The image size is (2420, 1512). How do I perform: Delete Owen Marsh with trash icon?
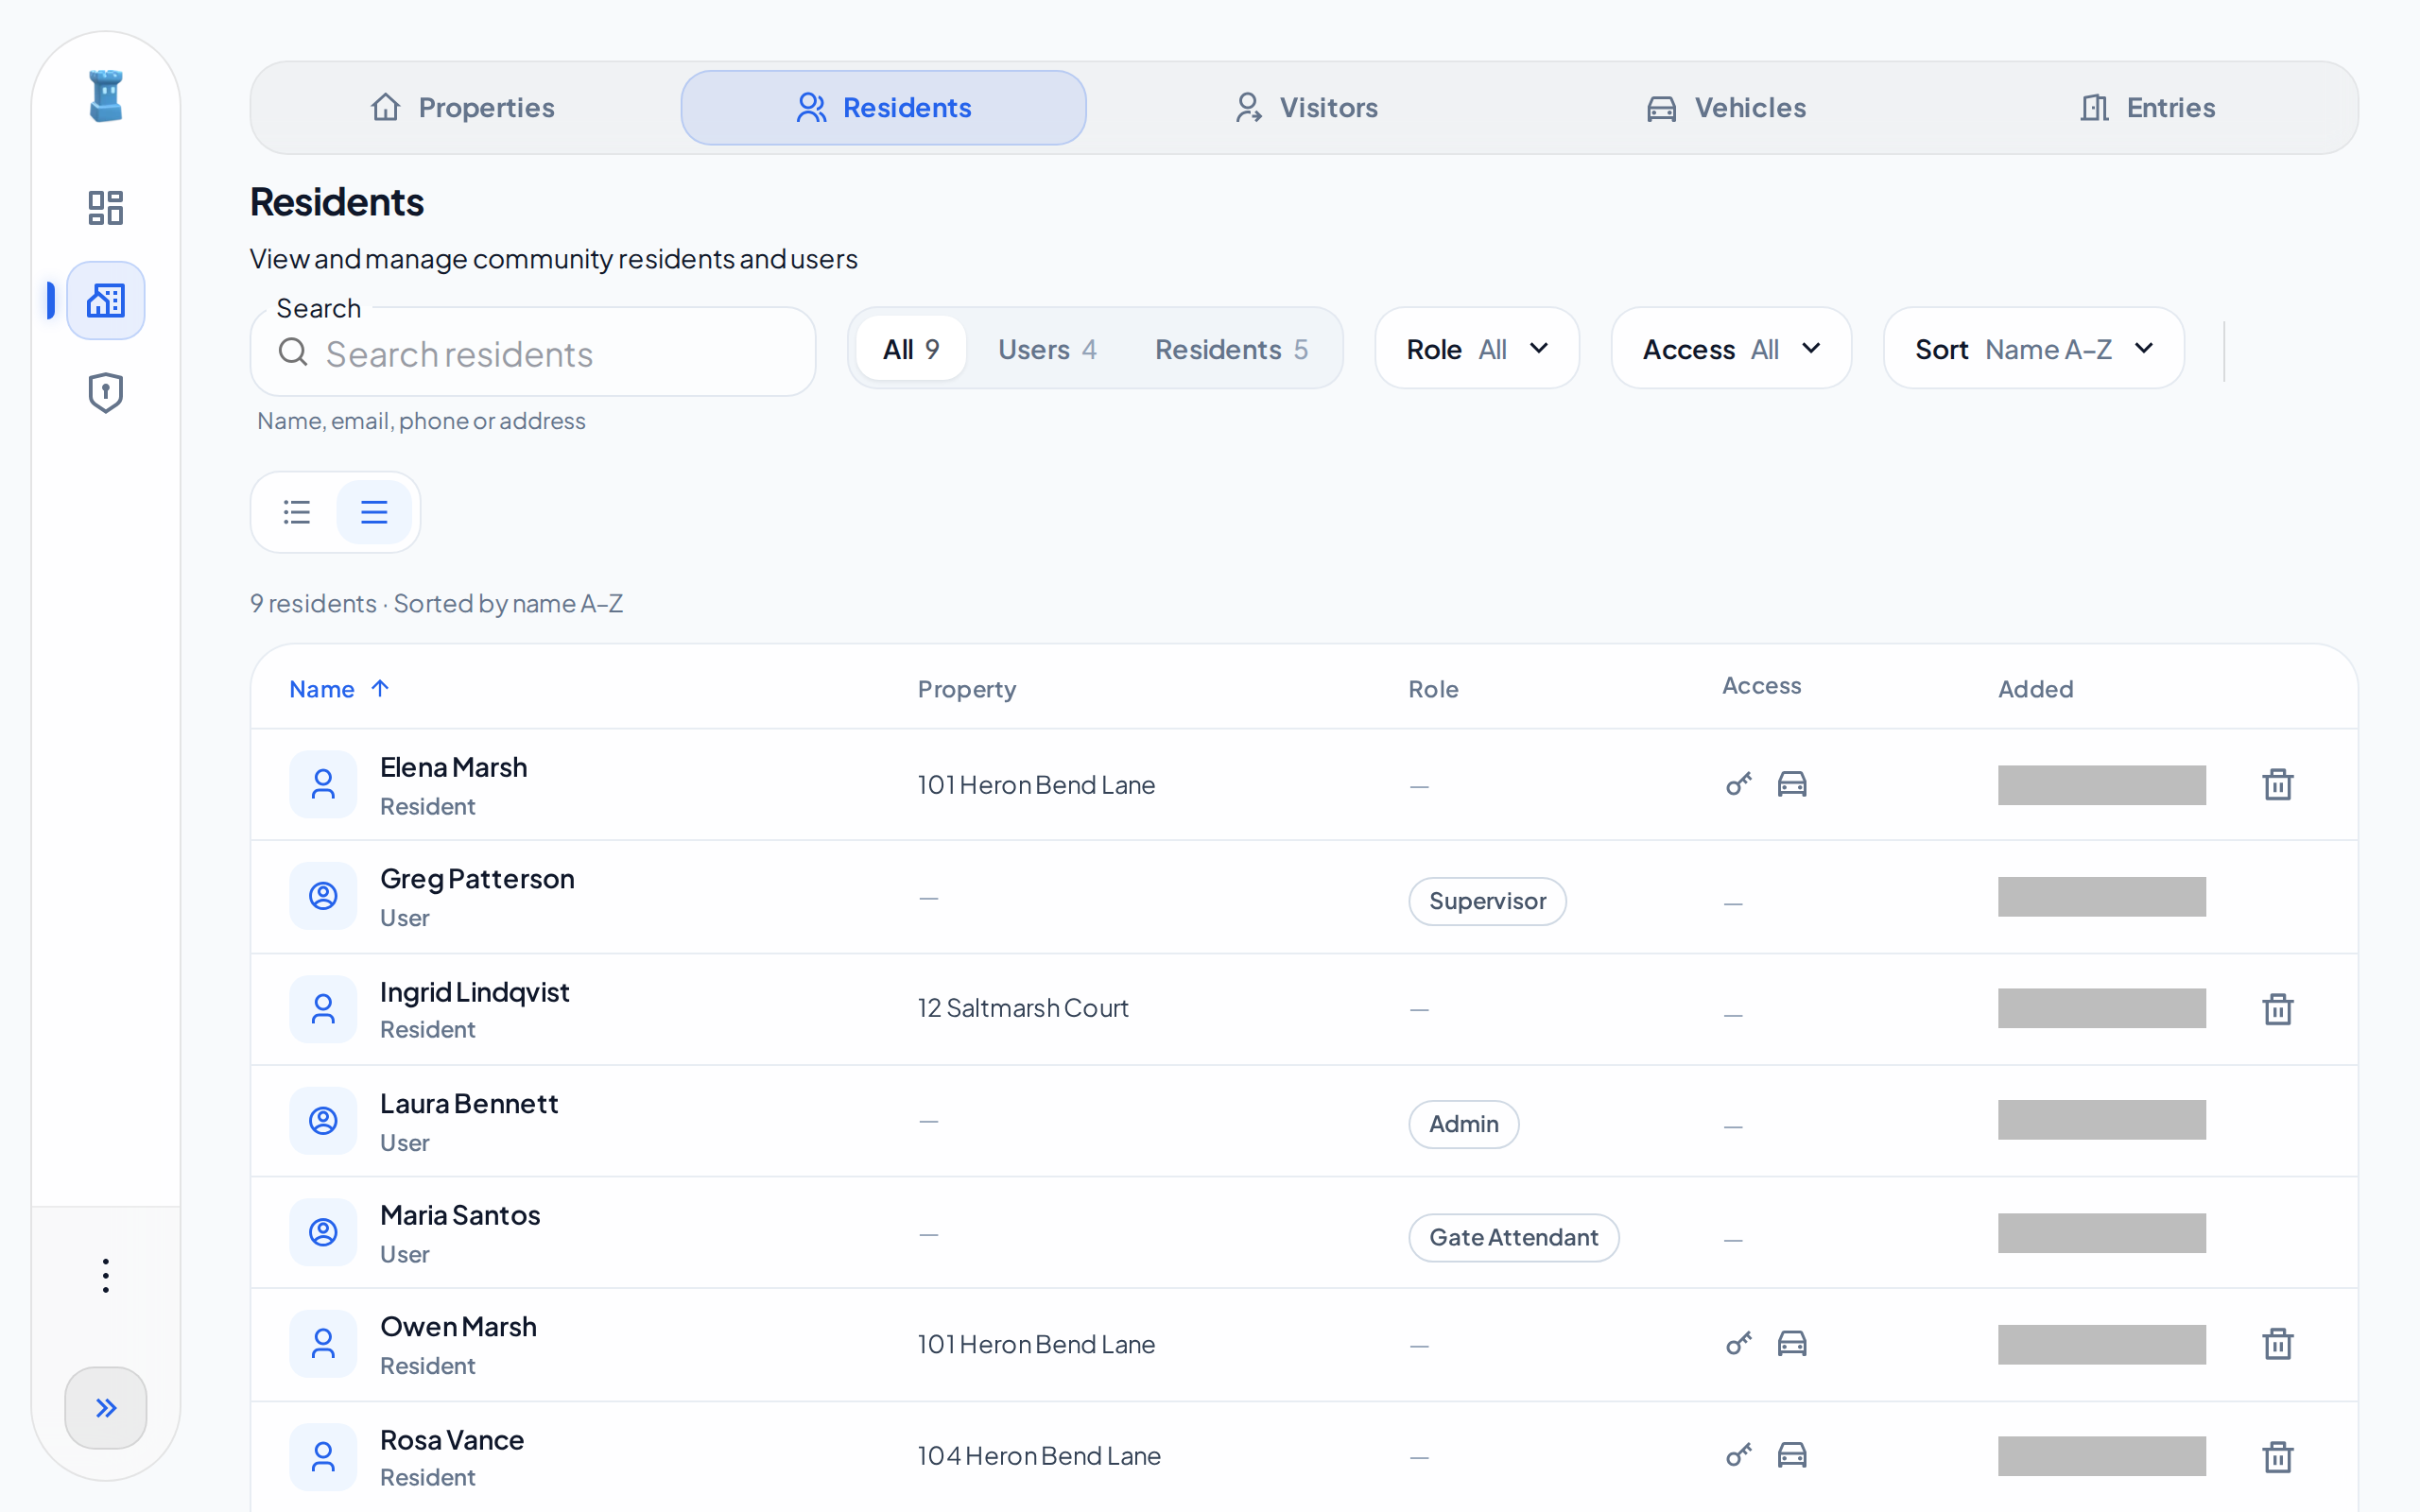click(x=2277, y=1344)
